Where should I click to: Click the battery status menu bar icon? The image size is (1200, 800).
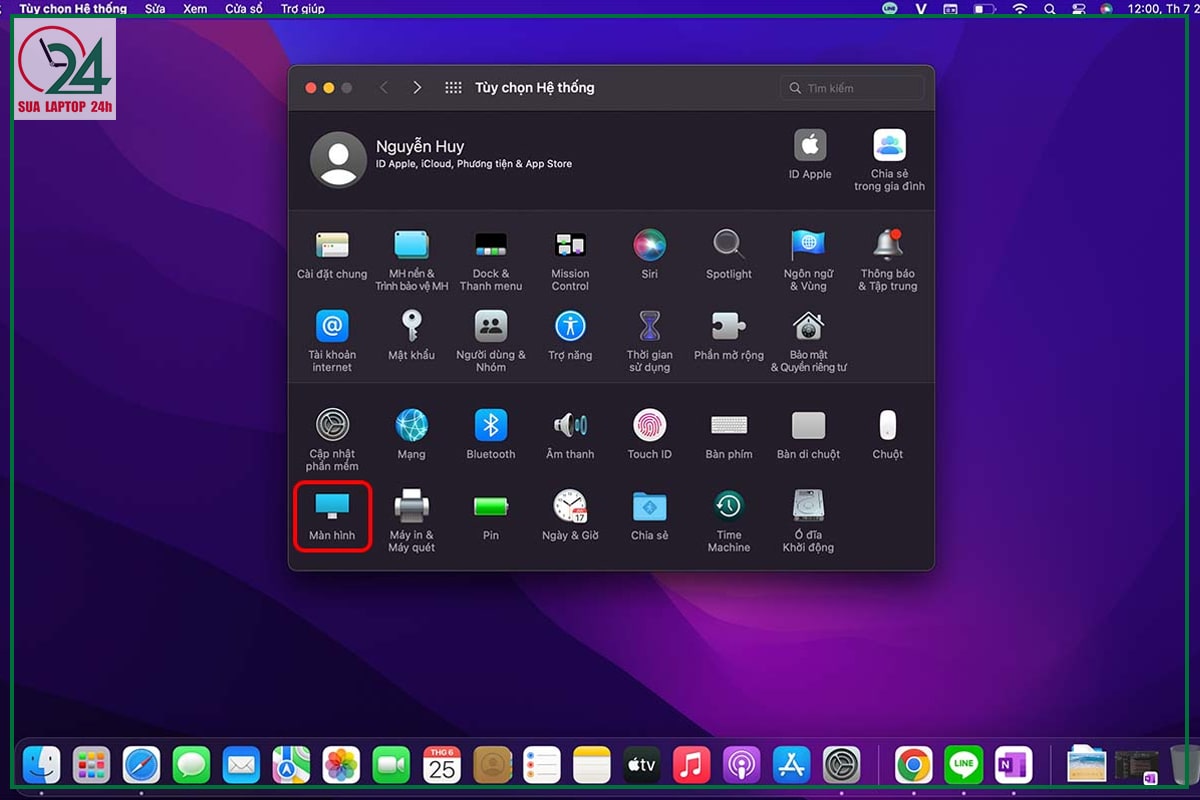985,8
